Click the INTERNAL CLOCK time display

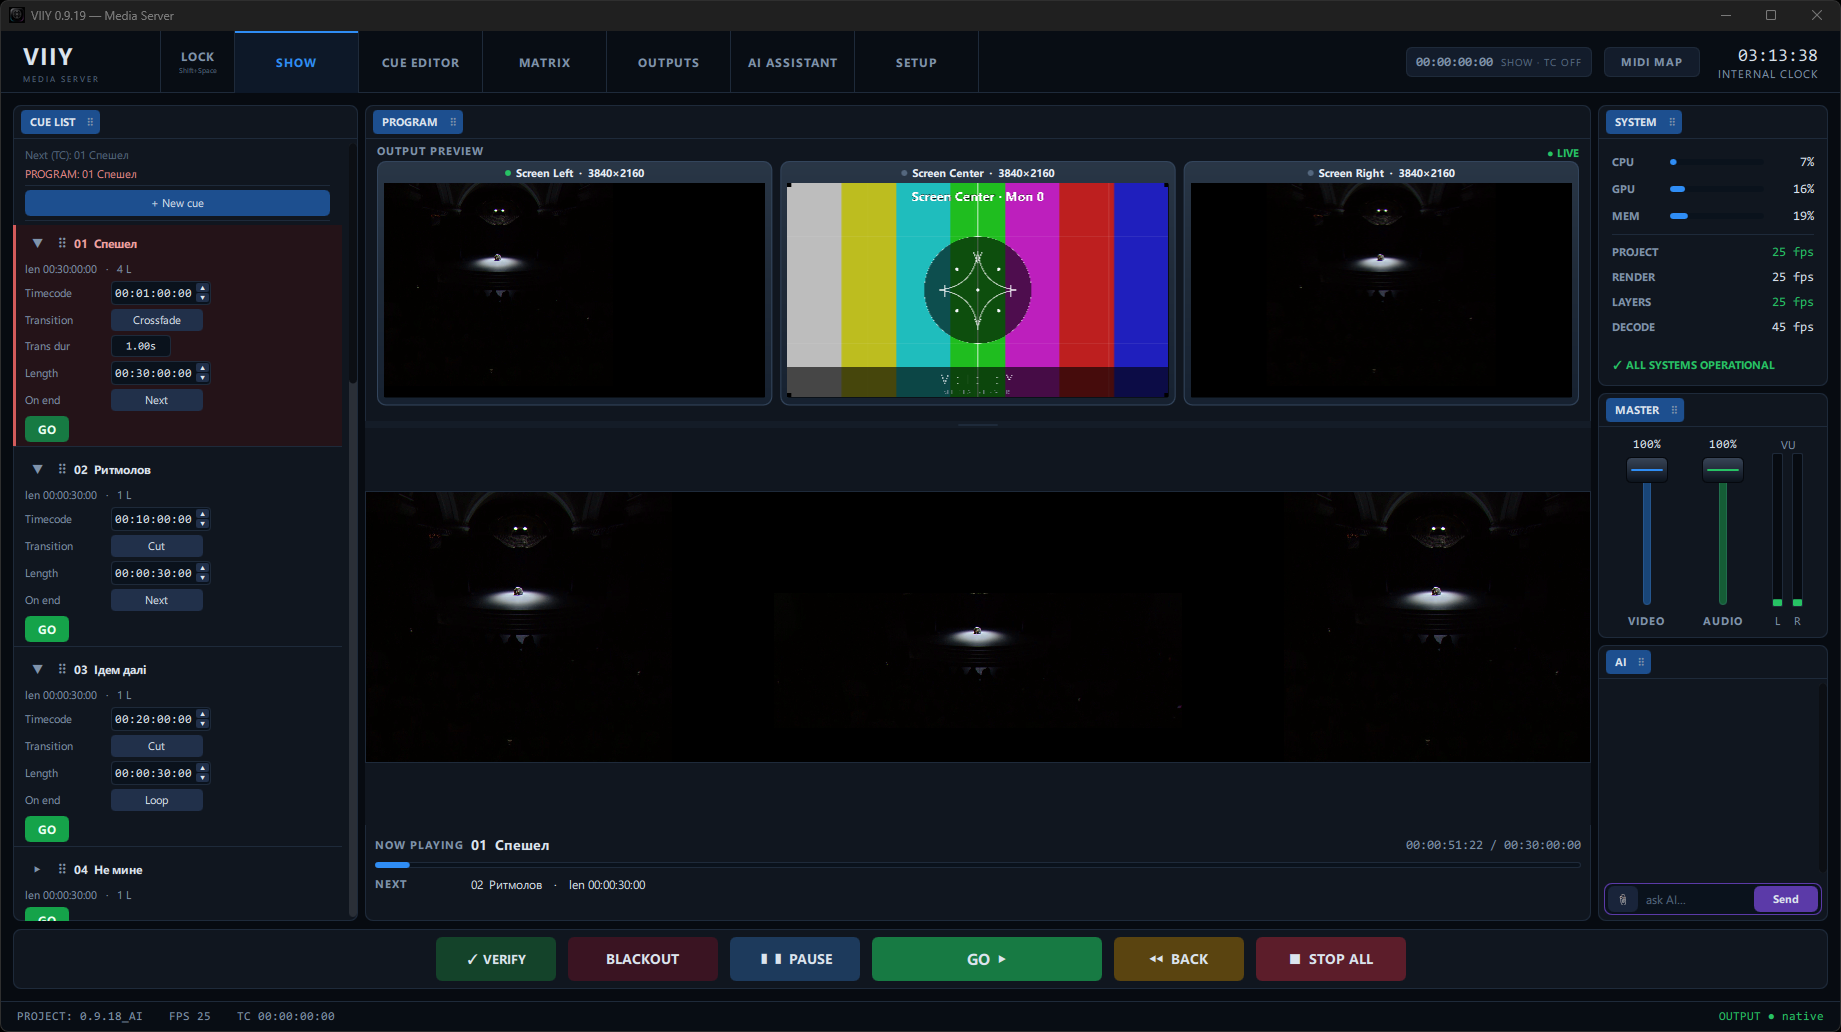[1768, 63]
